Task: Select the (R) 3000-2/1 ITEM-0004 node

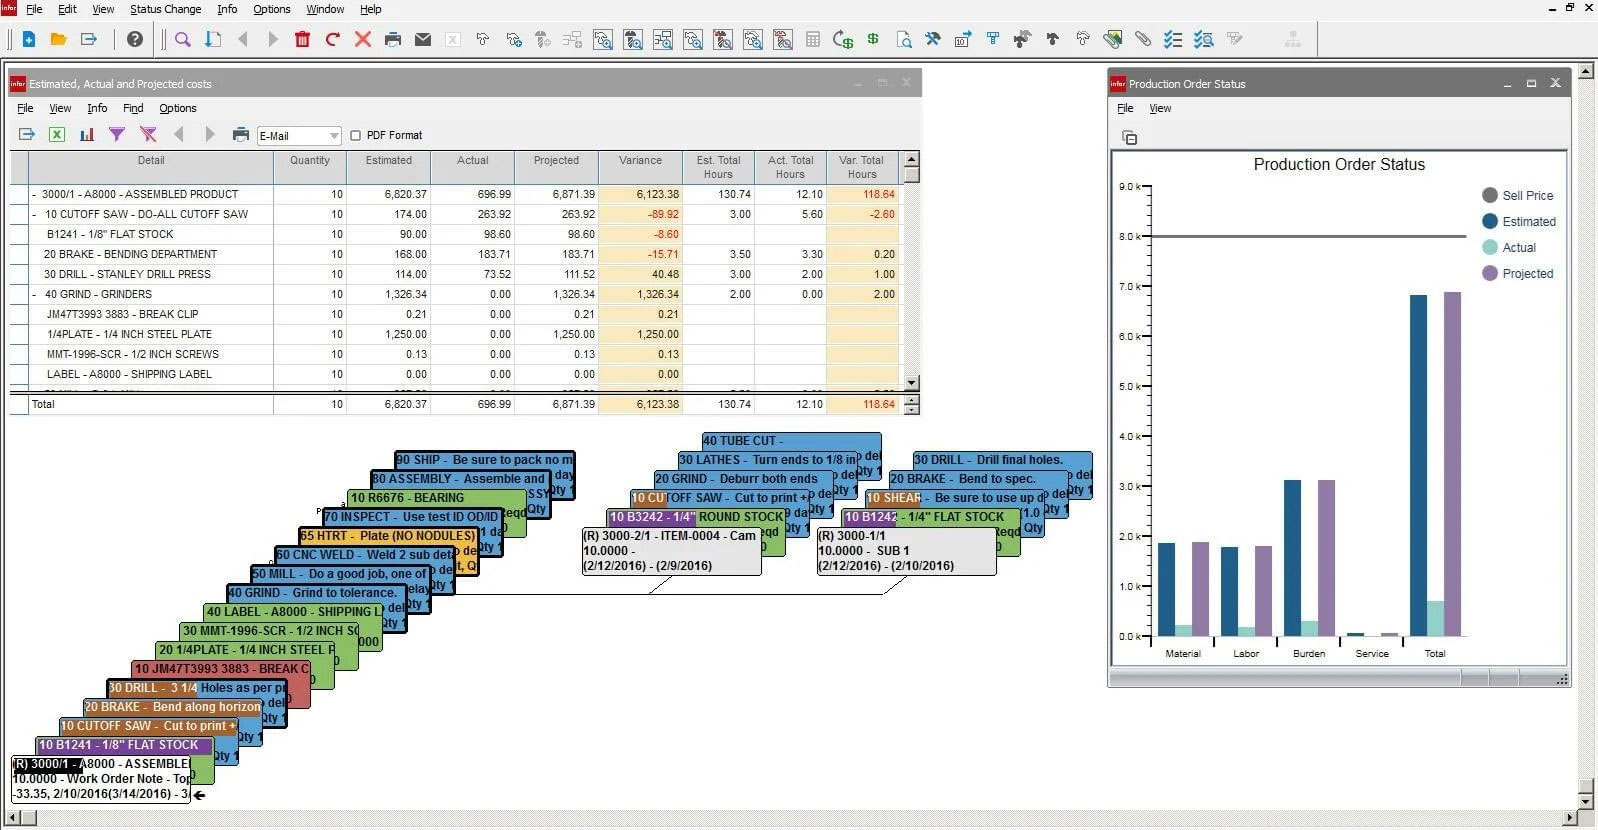Action: [x=671, y=551]
